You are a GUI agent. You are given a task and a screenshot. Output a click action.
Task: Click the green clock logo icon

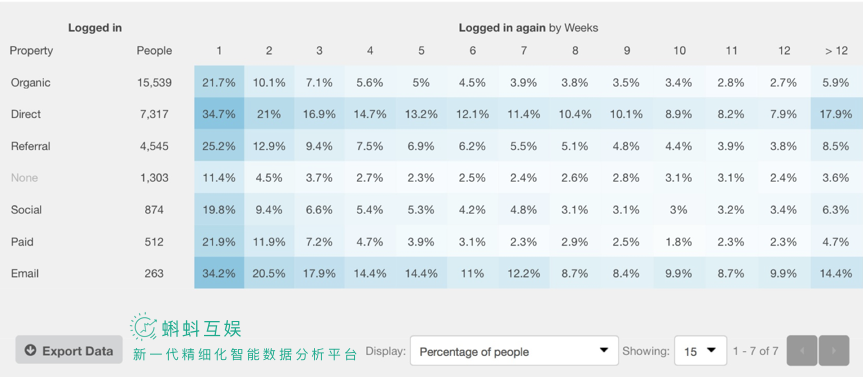(x=144, y=327)
